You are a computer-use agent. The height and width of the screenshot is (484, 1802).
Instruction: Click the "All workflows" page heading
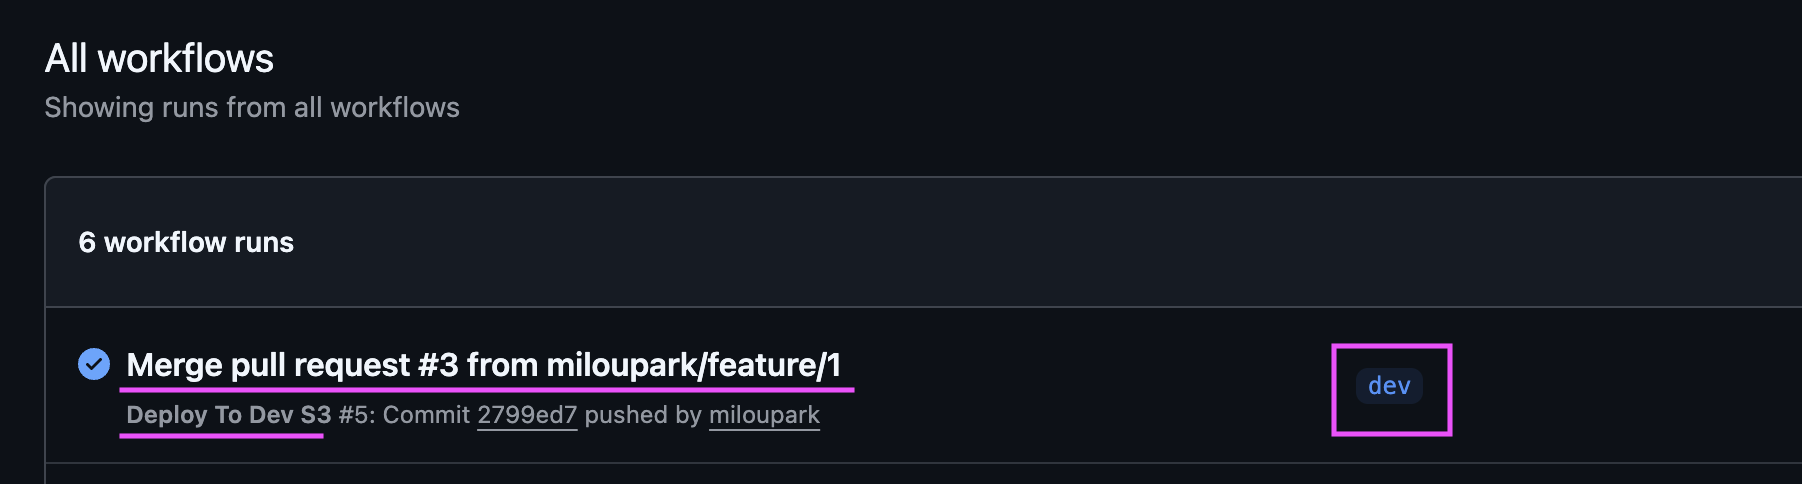pyautogui.click(x=159, y=59)
